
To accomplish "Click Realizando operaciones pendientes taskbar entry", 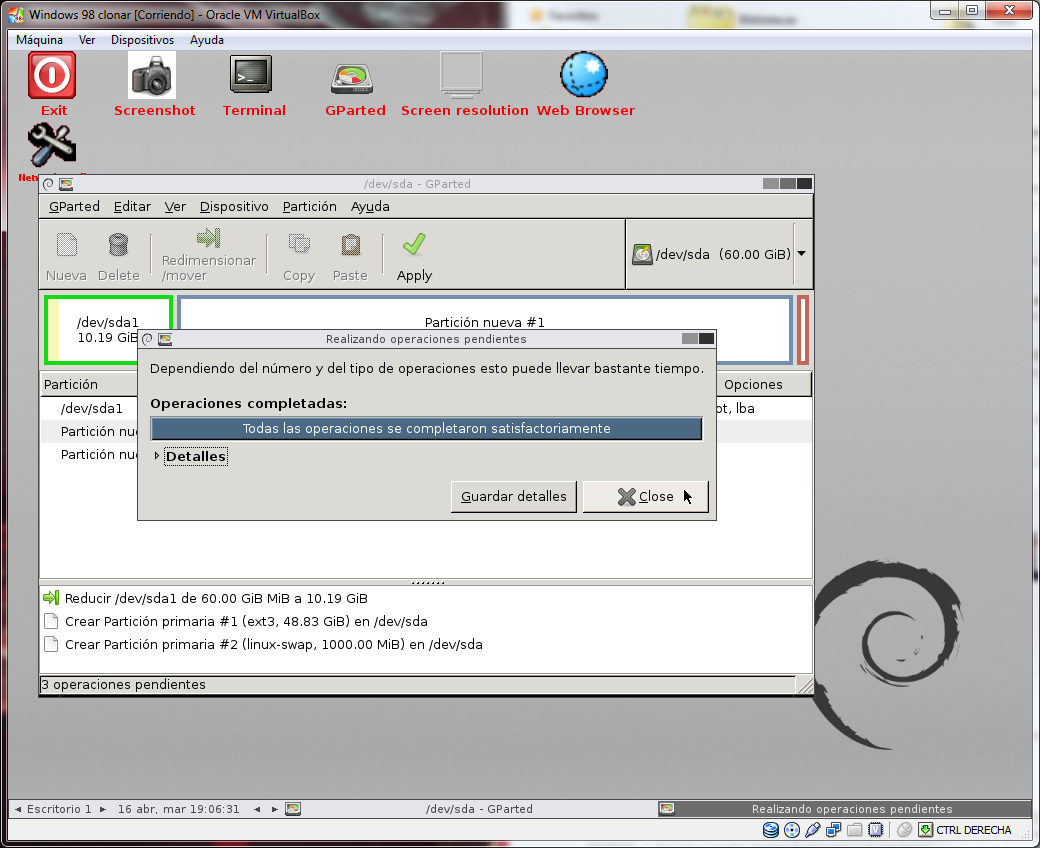I will click(x=844, y=809).
